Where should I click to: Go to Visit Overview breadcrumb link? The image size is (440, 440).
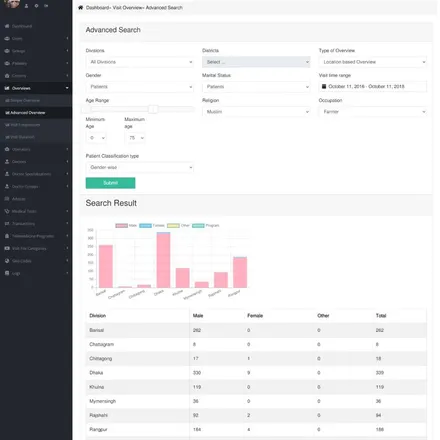128,7
